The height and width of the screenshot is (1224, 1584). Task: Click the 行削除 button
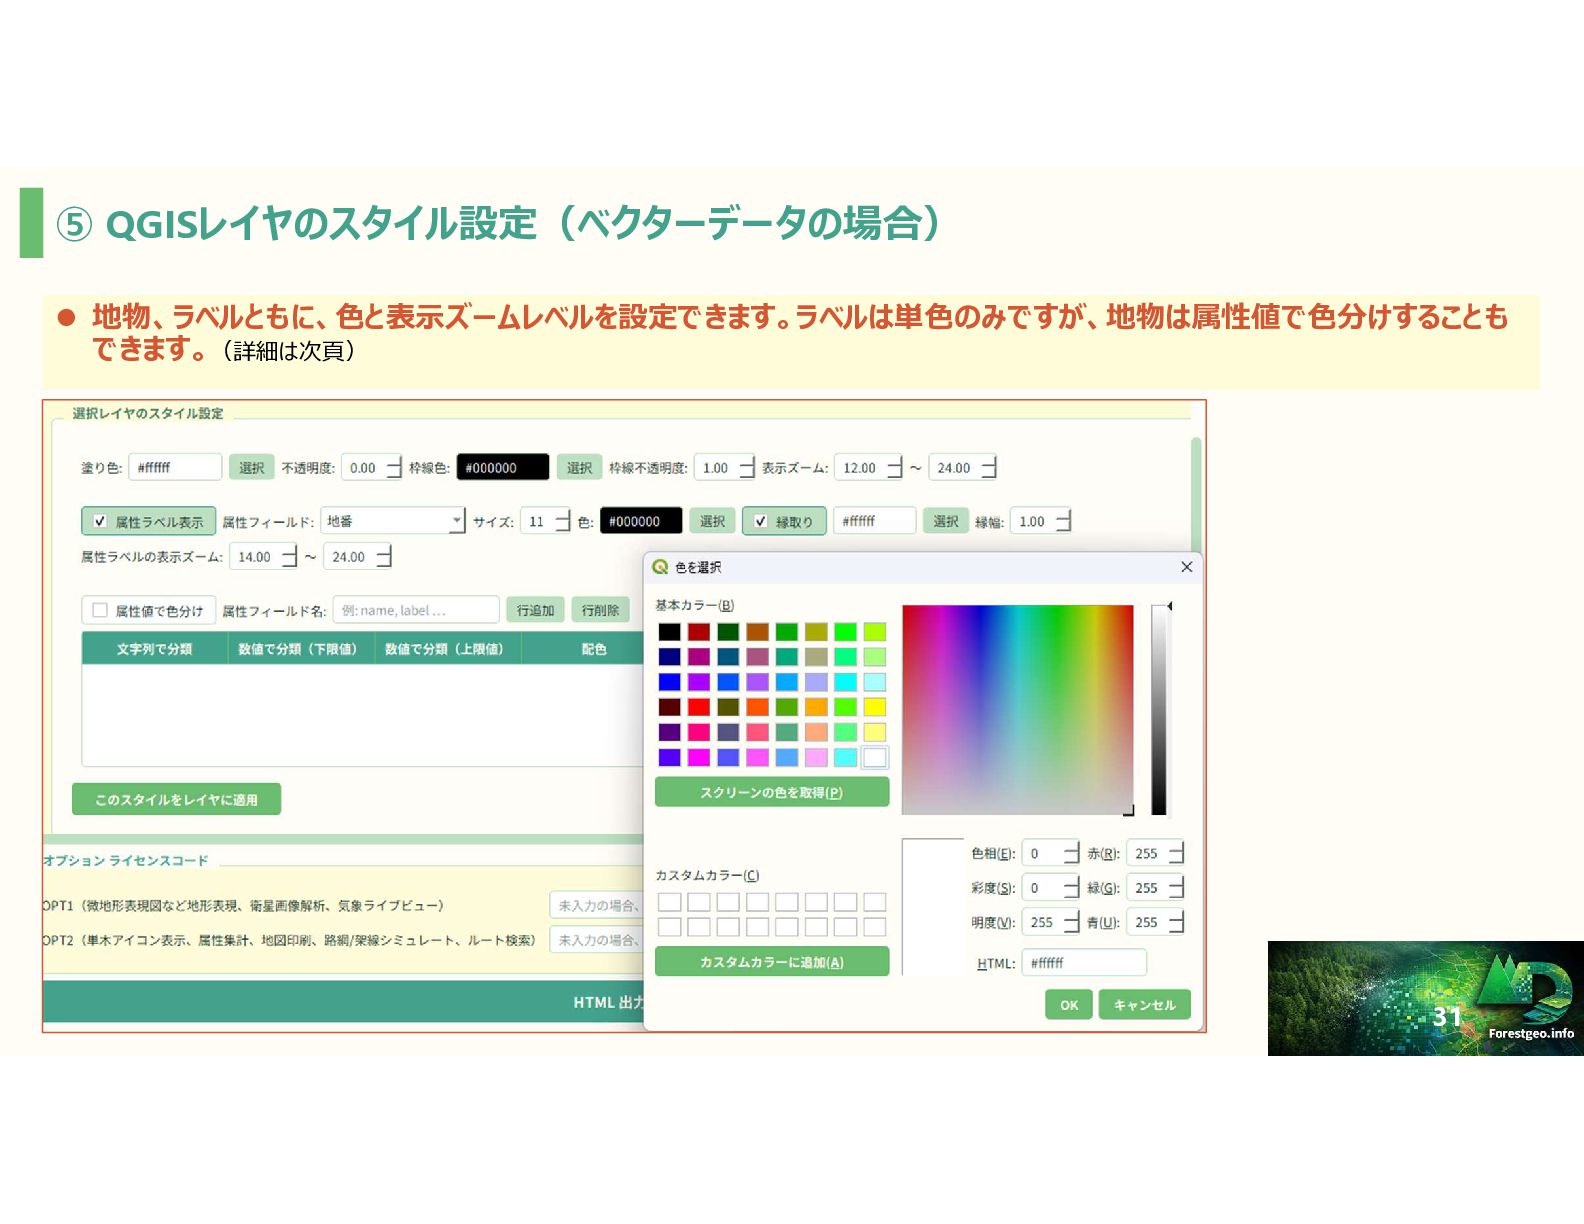pos(600,610)
